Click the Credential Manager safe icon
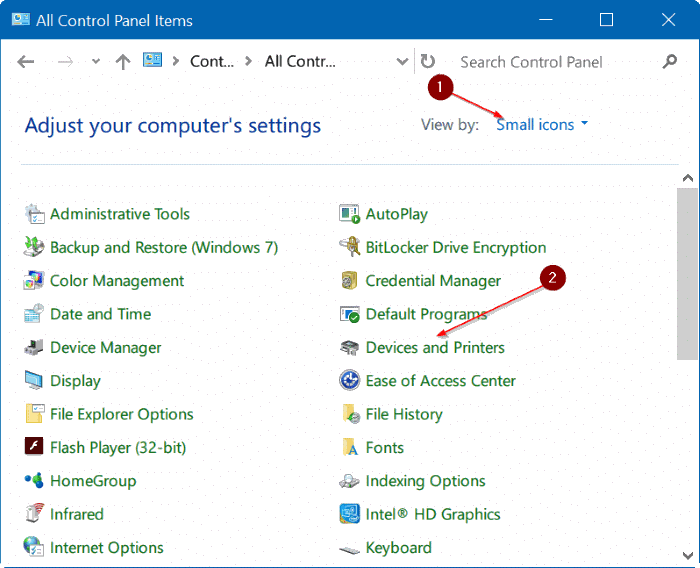 pyautogui.click(x=350, y=281)
